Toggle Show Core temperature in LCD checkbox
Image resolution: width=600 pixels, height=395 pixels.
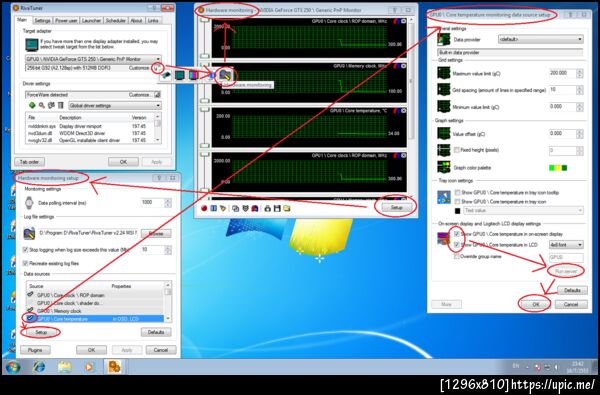click(457, 244)
